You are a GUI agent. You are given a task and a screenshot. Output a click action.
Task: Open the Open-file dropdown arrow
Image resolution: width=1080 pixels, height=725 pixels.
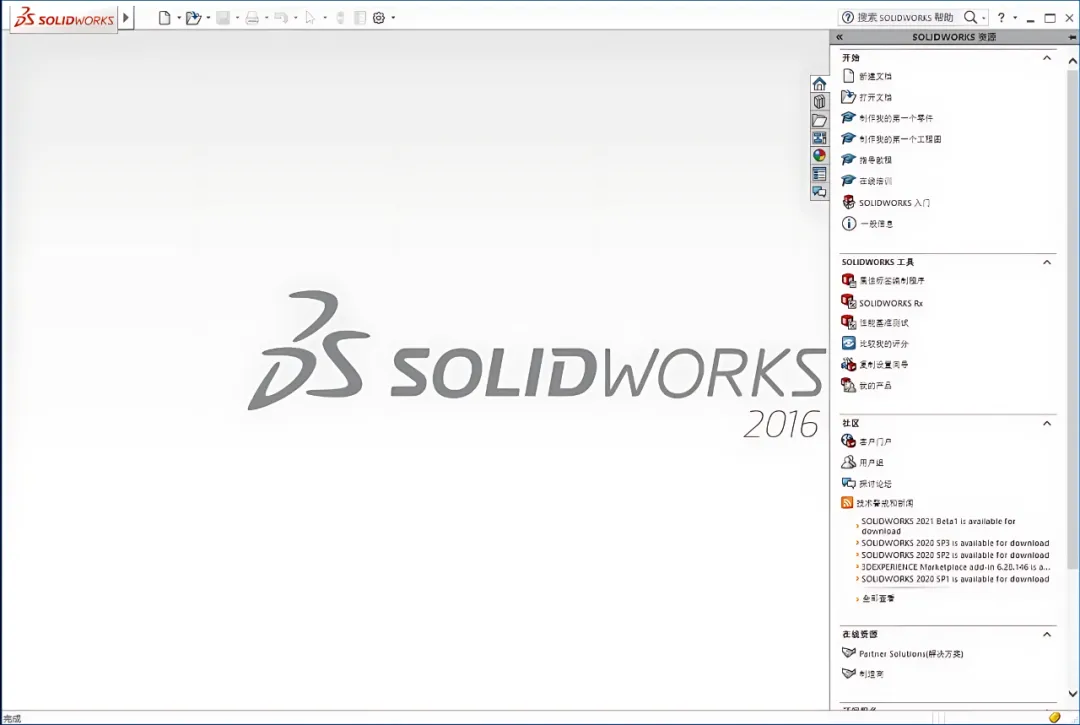pyautogui.click(x=208, y=18)
